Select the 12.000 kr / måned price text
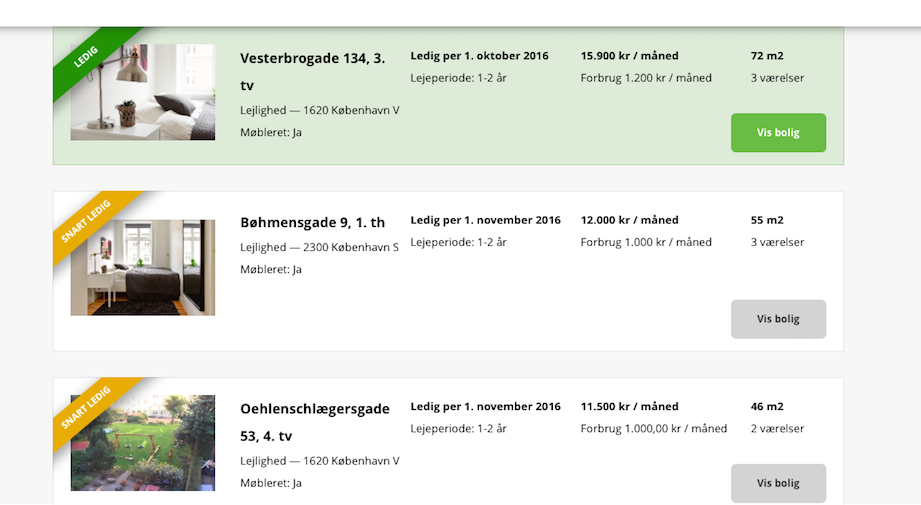This screenshot has height=505, width=921. [x=630, y=220]
